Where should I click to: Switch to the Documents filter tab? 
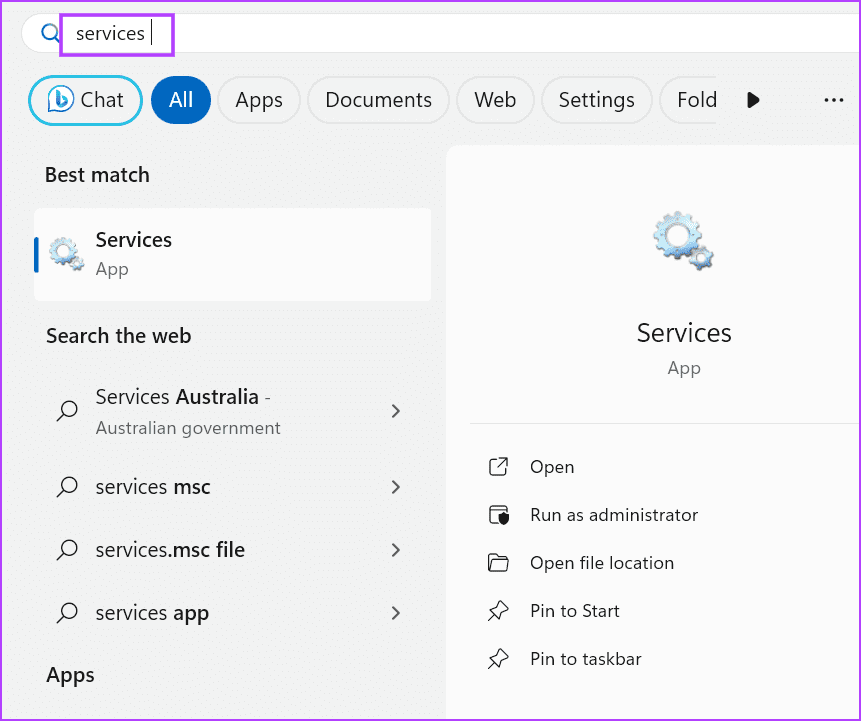[x=378, y=100]
